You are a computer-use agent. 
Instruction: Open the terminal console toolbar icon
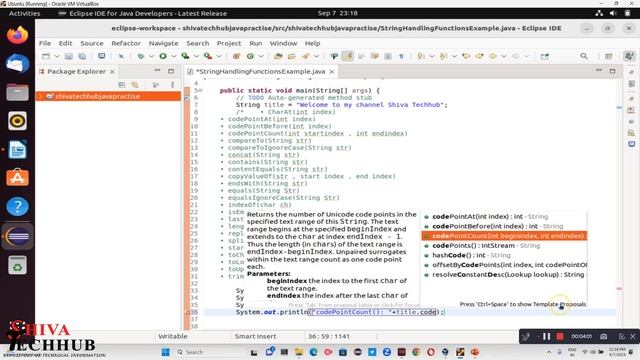coord(101,56)
